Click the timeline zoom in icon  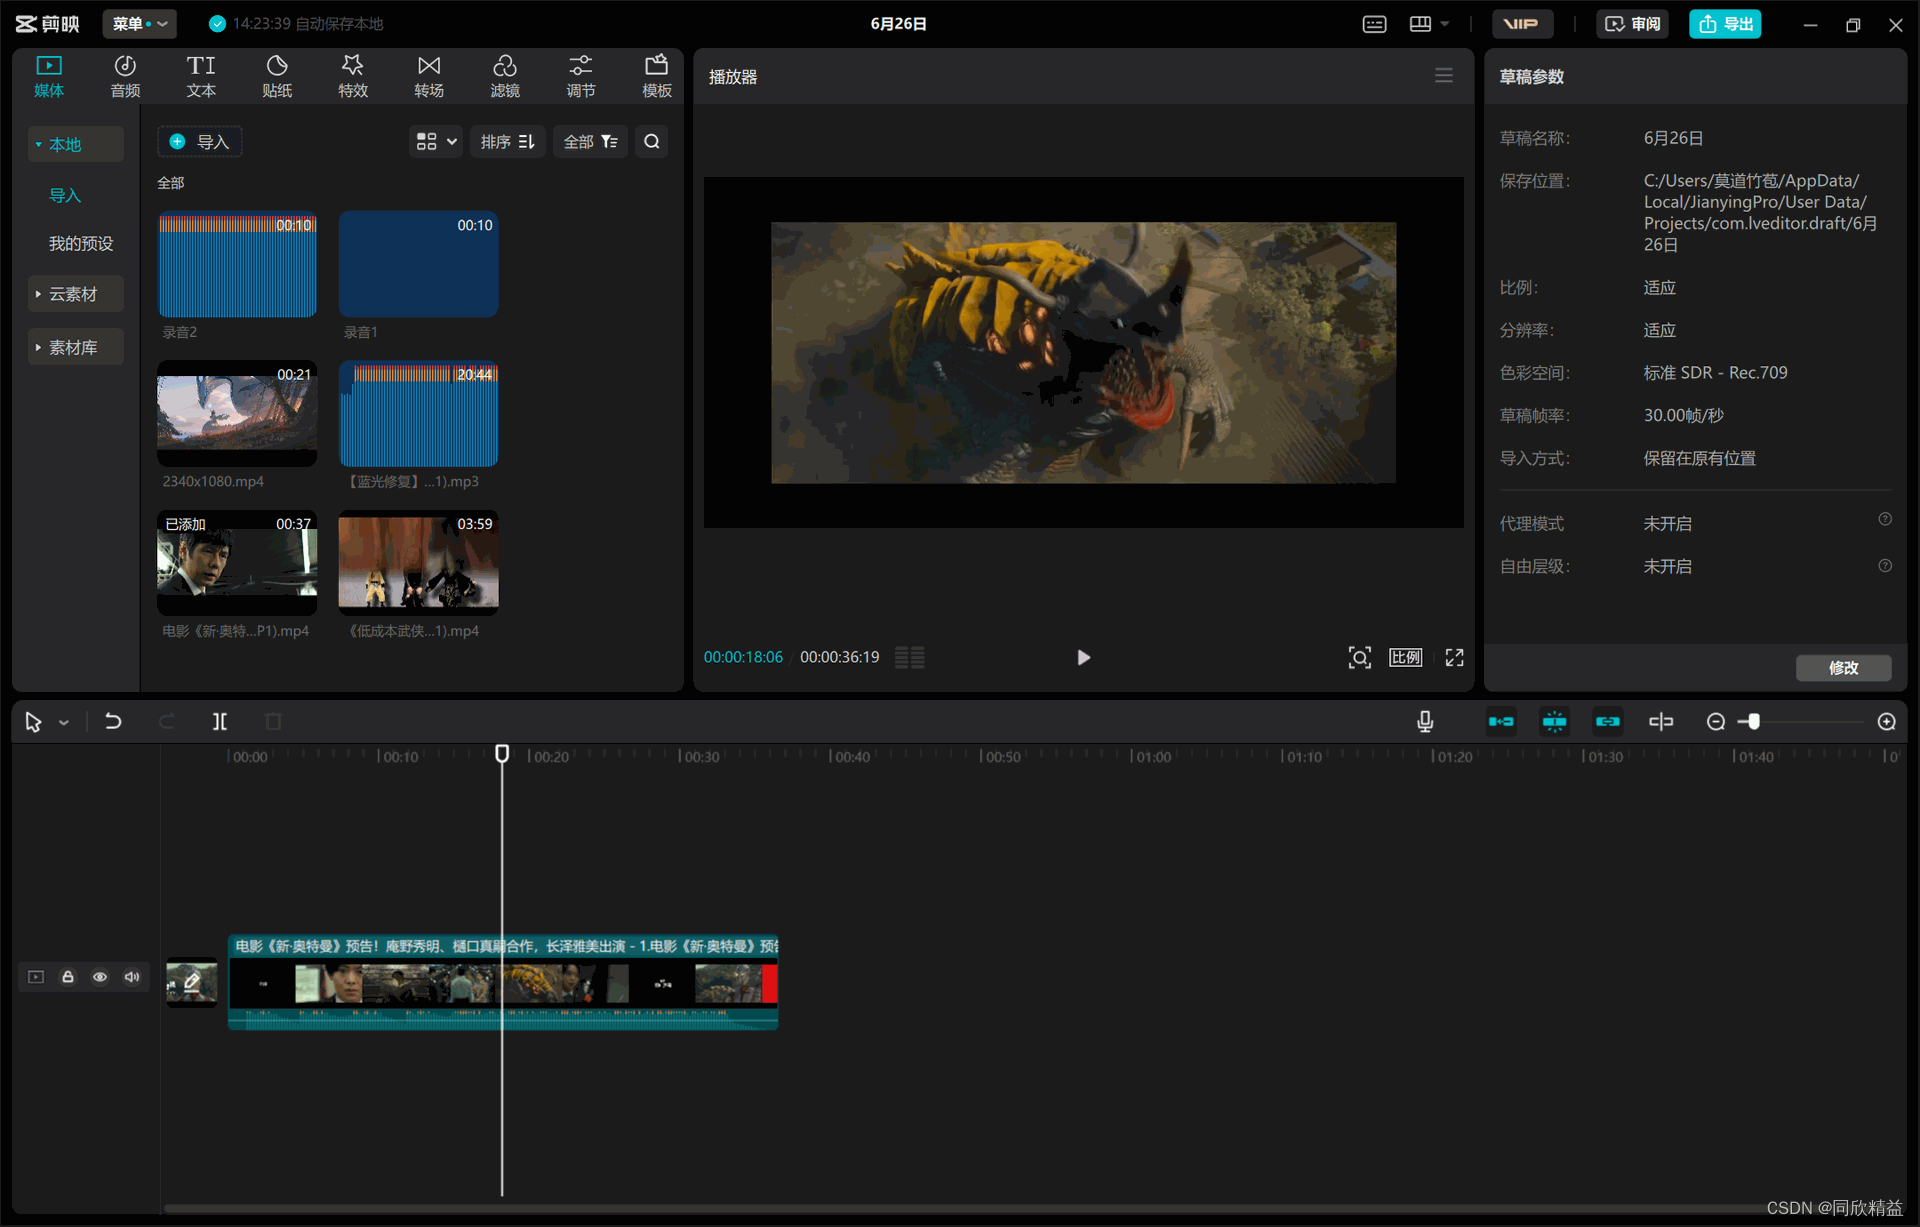pyautogui.click(x=1887, y=721)
